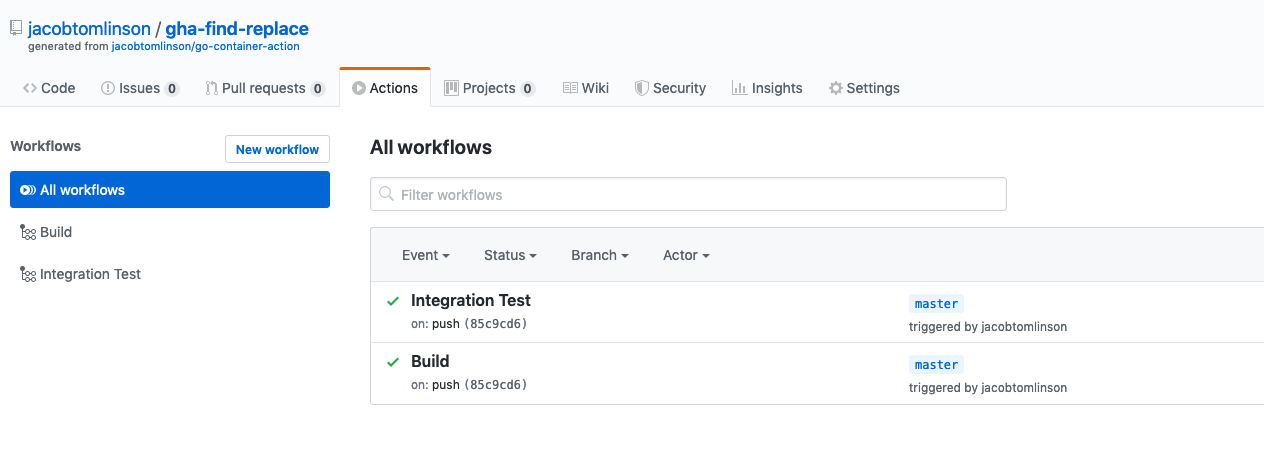Click the Wiki tab book icon
The height and width of the screenshot is (470, 1264).
[x=570, y=88]
